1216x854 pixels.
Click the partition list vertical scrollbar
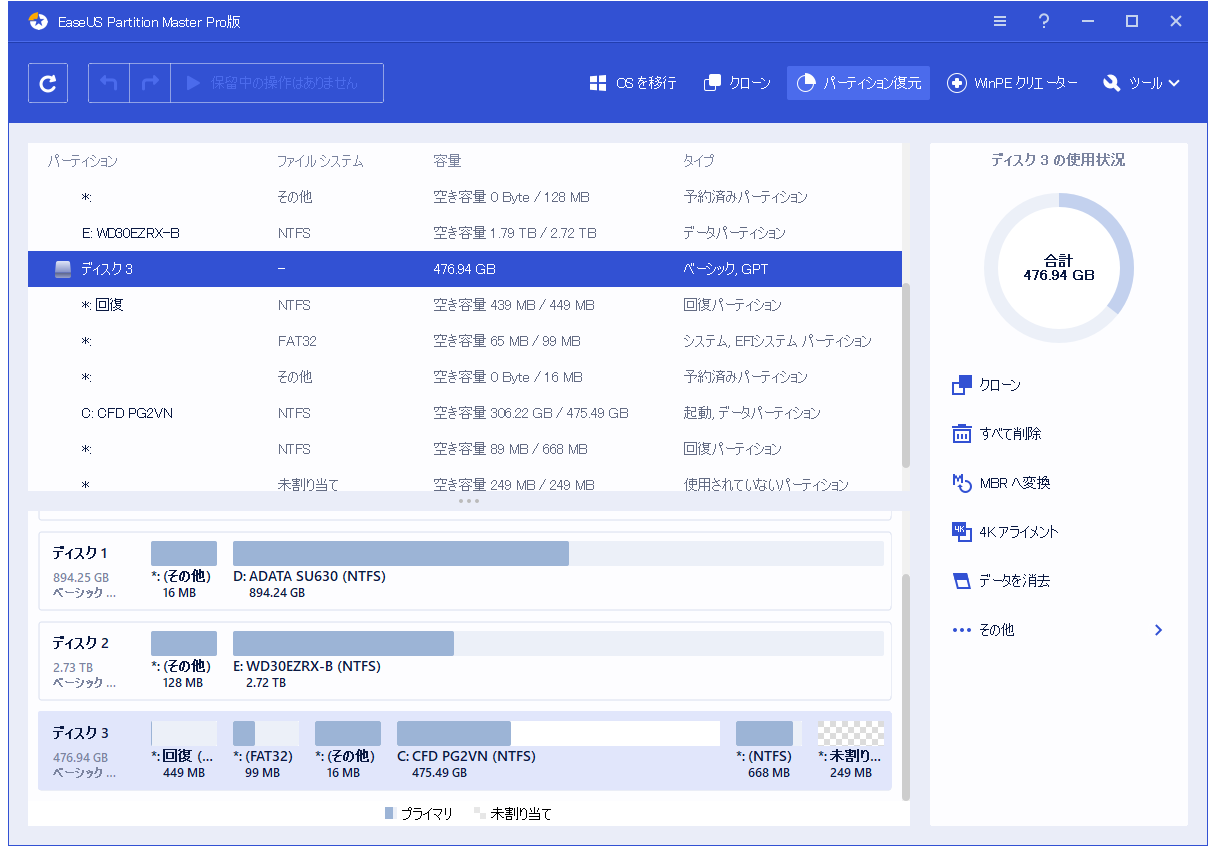(906, 376)
